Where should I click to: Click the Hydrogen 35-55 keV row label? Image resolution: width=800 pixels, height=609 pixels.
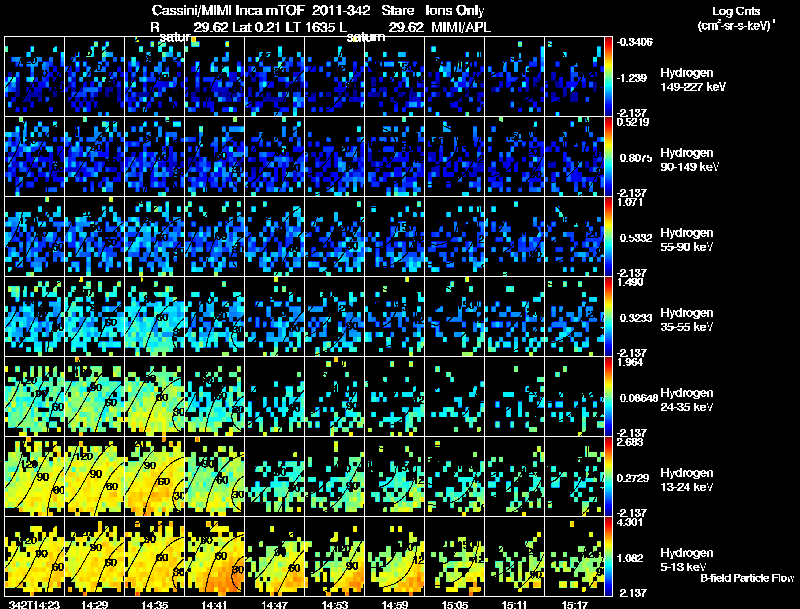tap(687, 320)
